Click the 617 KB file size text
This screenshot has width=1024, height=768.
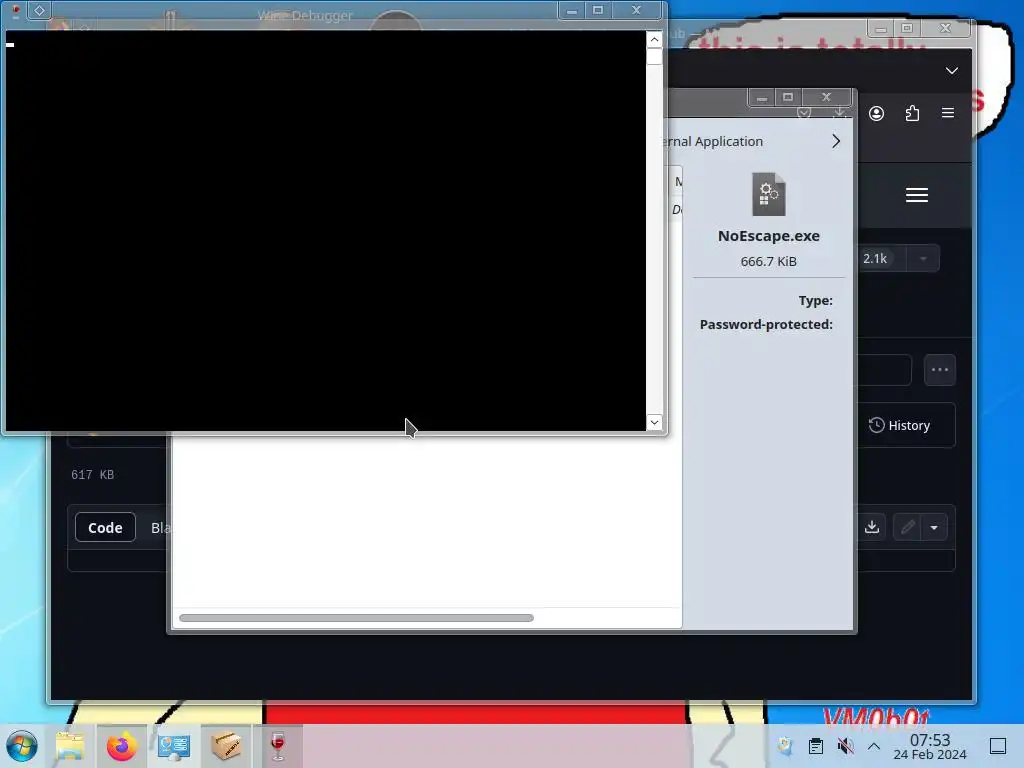coord(93,475)
